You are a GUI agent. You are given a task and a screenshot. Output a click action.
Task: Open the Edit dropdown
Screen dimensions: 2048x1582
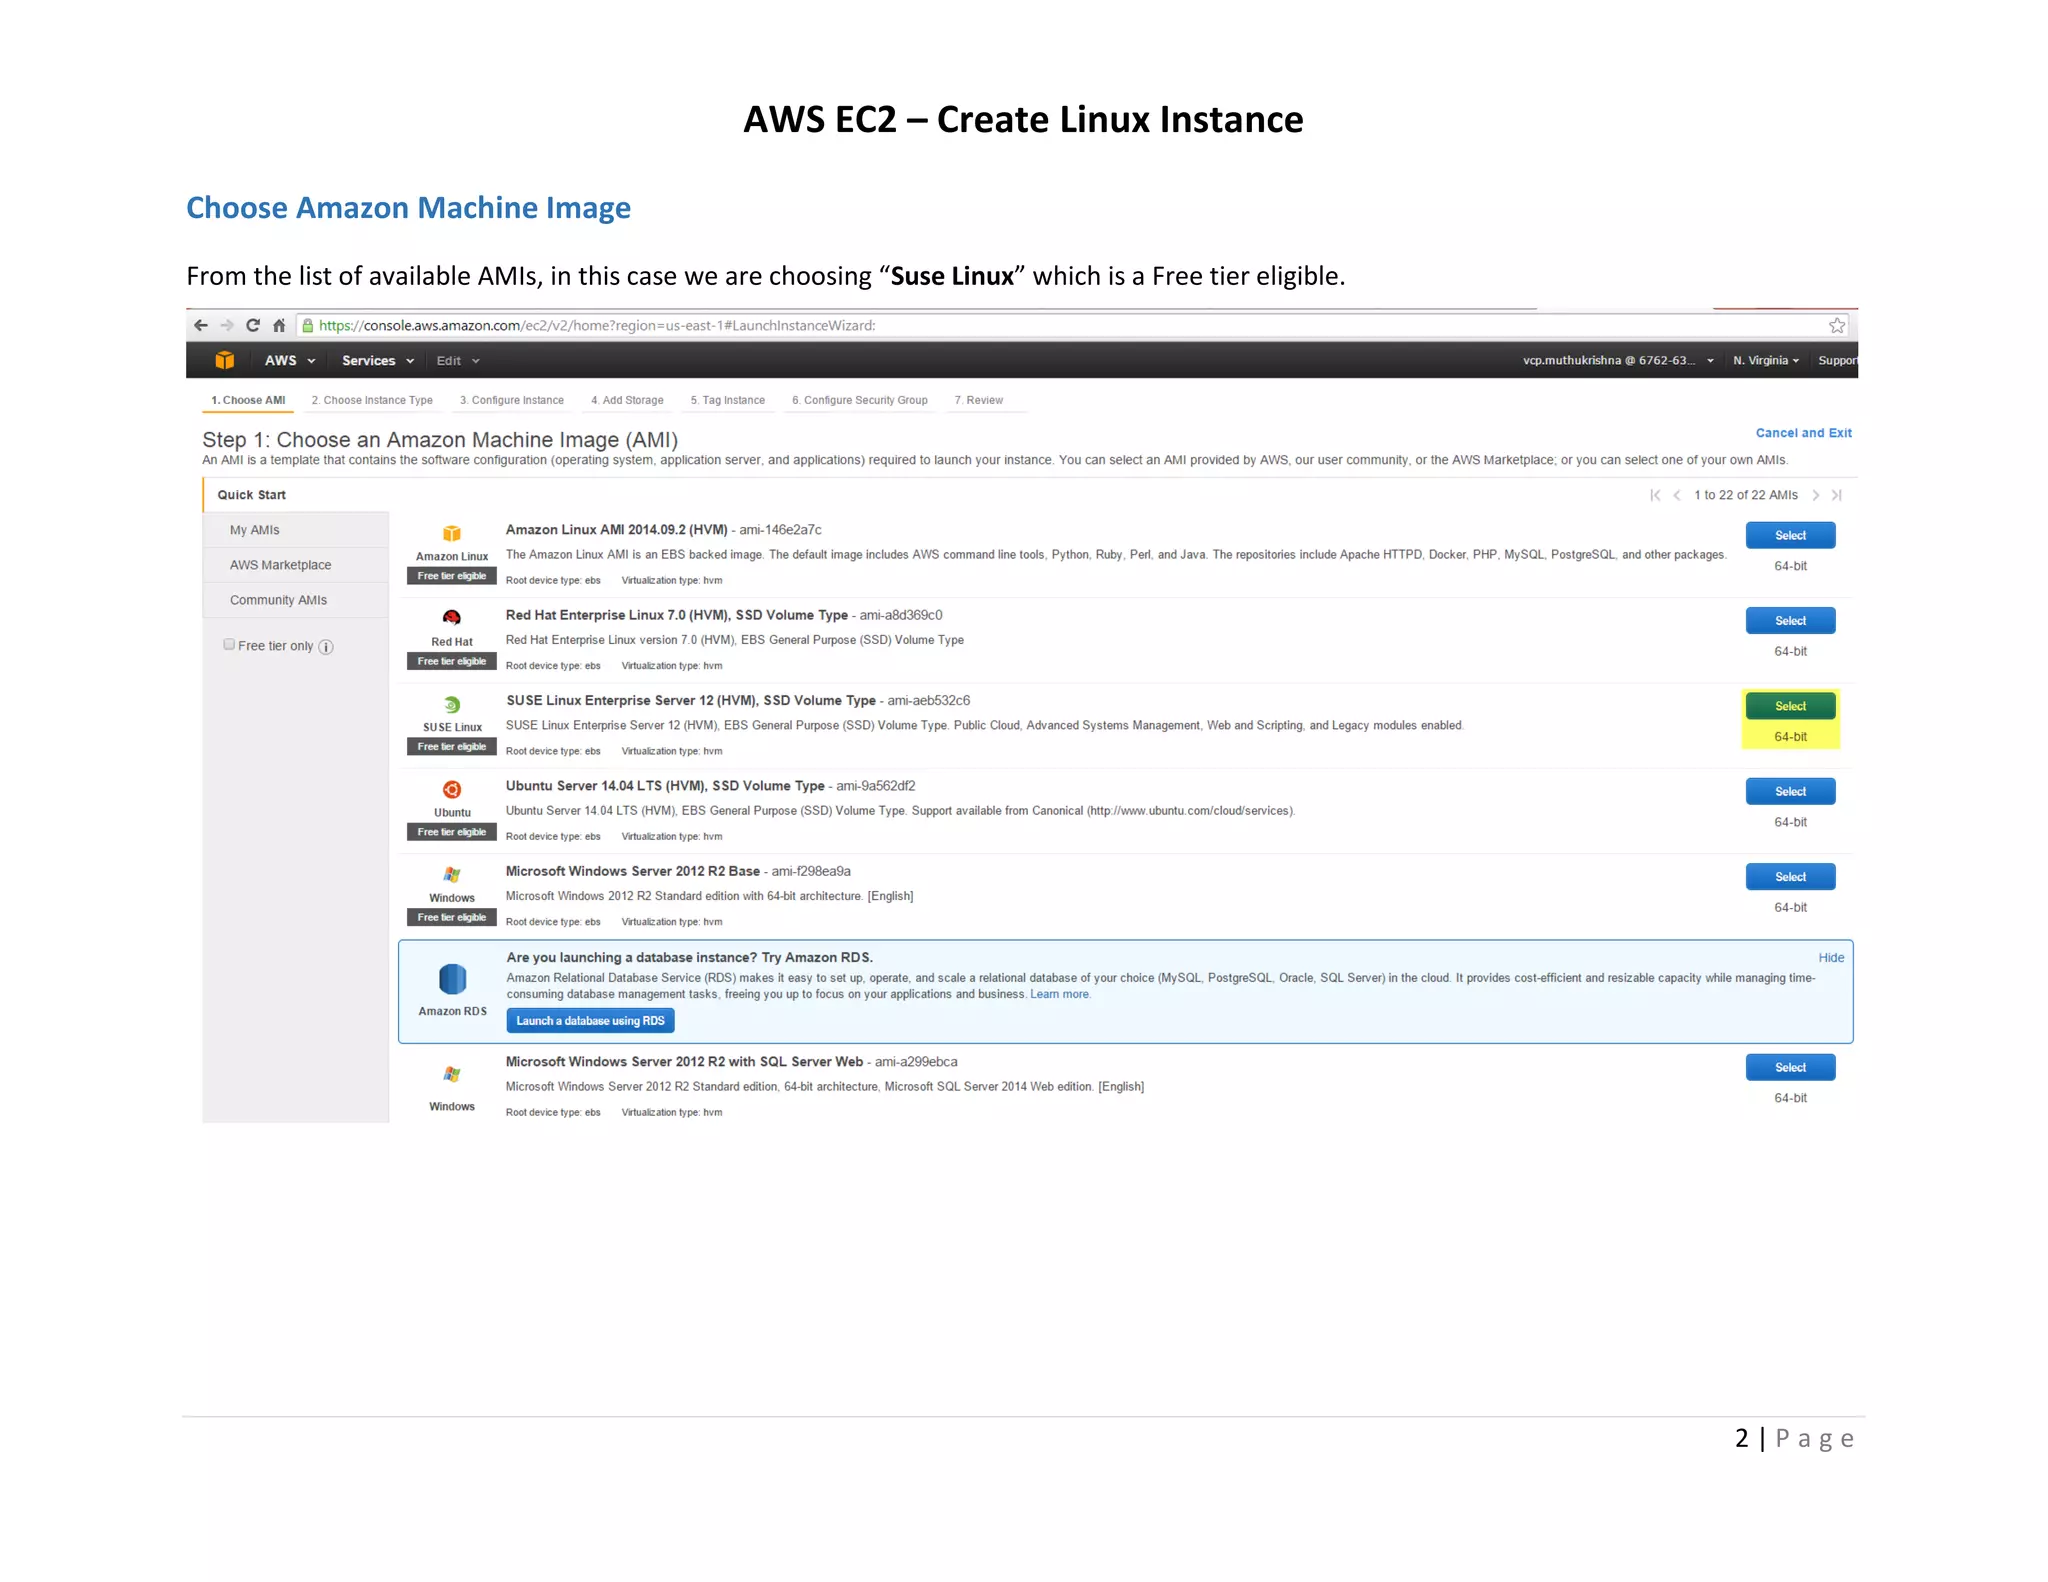458,360
